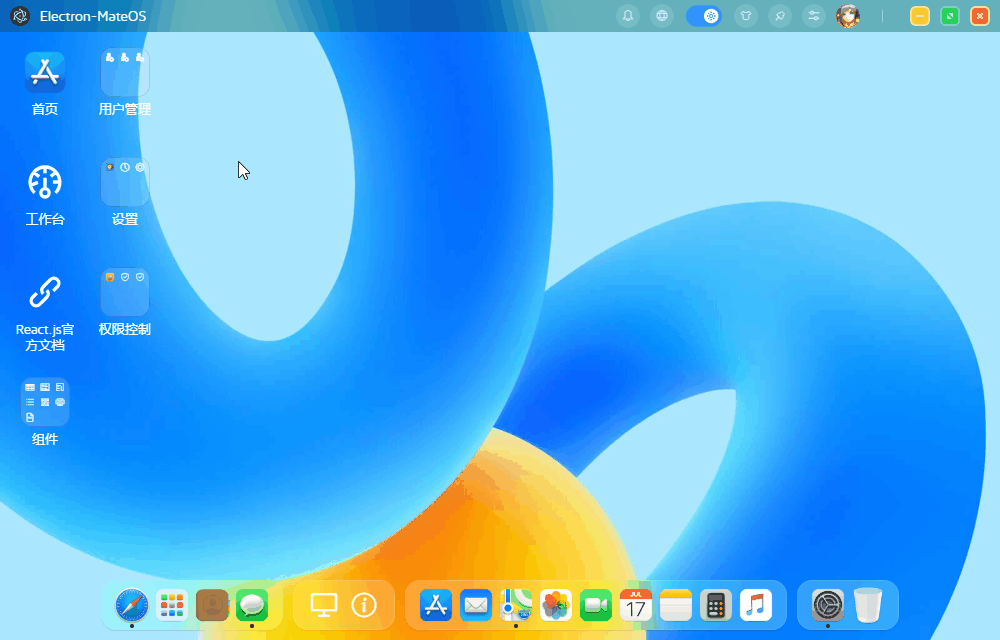Screen dimensions: 1000x640
Task: Launch Safari from the dock
Action: [x=132, y=605]
